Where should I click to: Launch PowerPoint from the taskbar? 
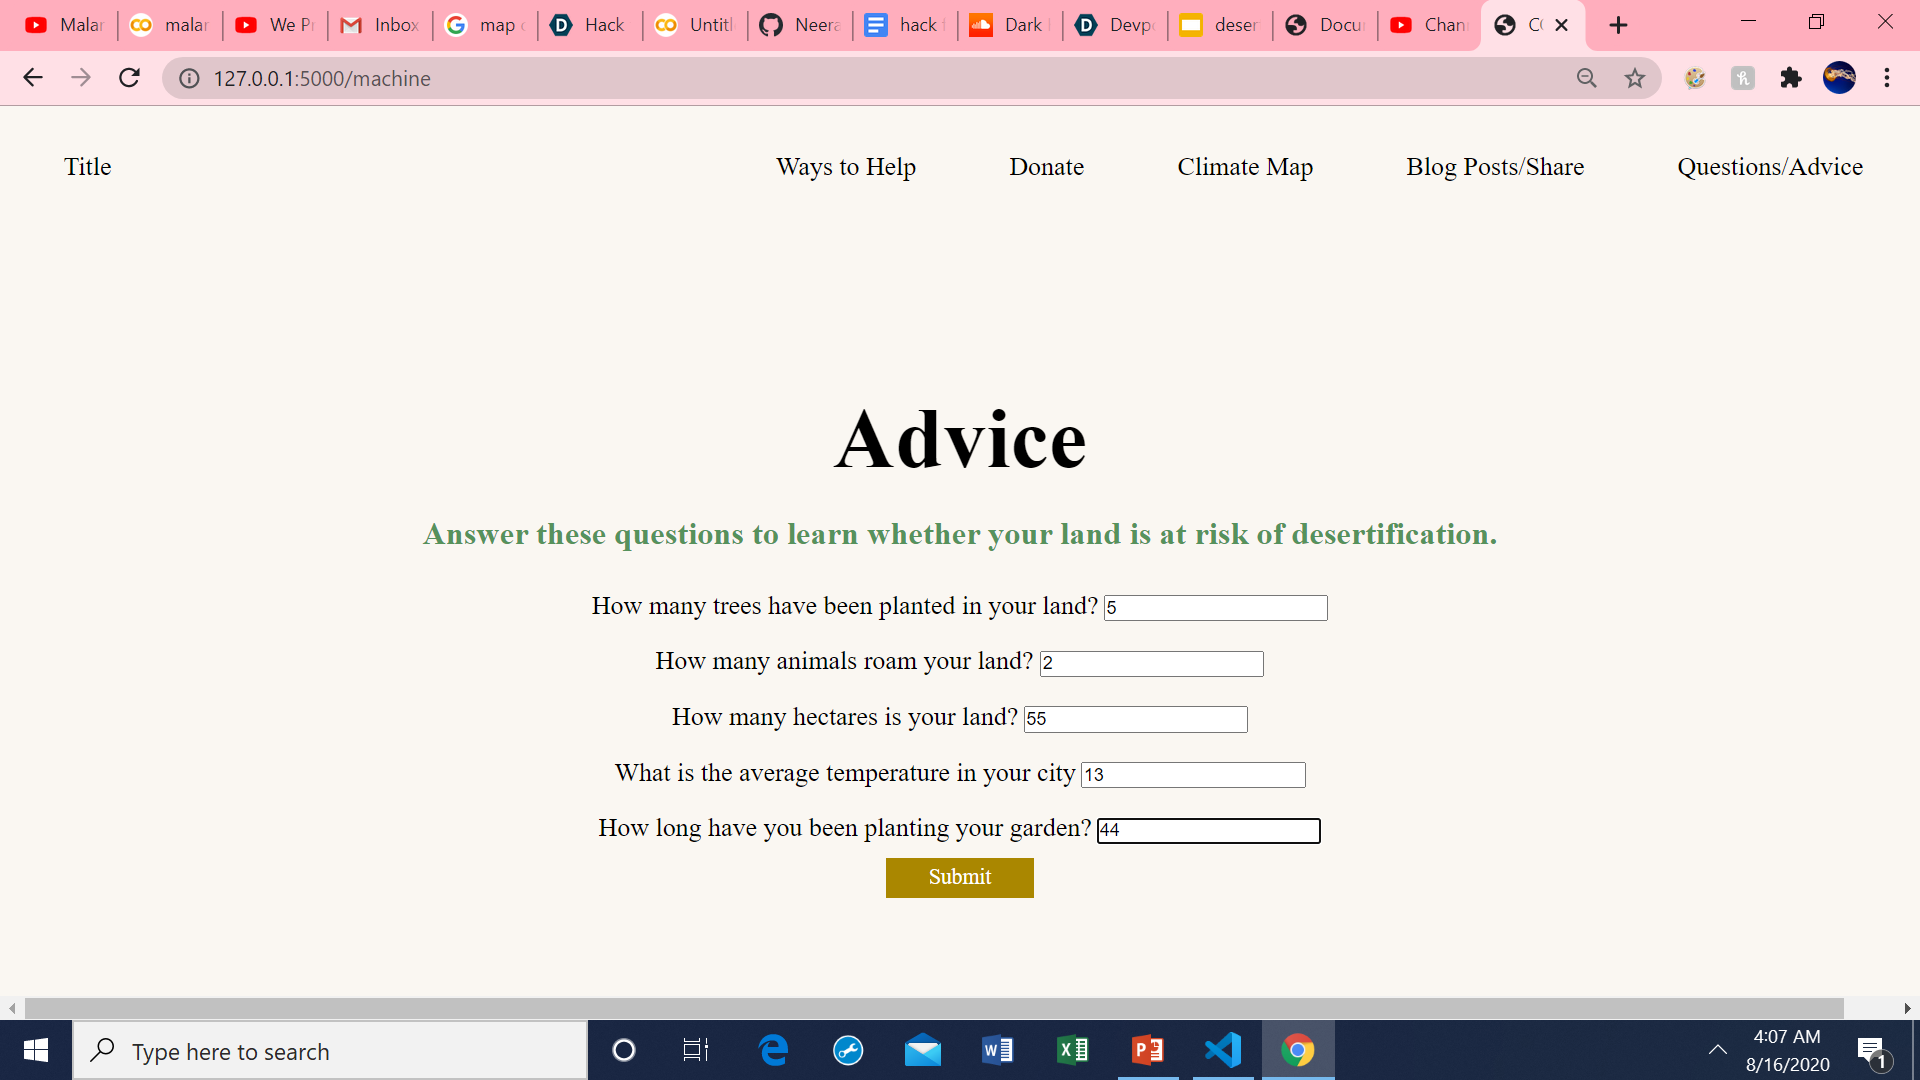pos(1147,1050)
